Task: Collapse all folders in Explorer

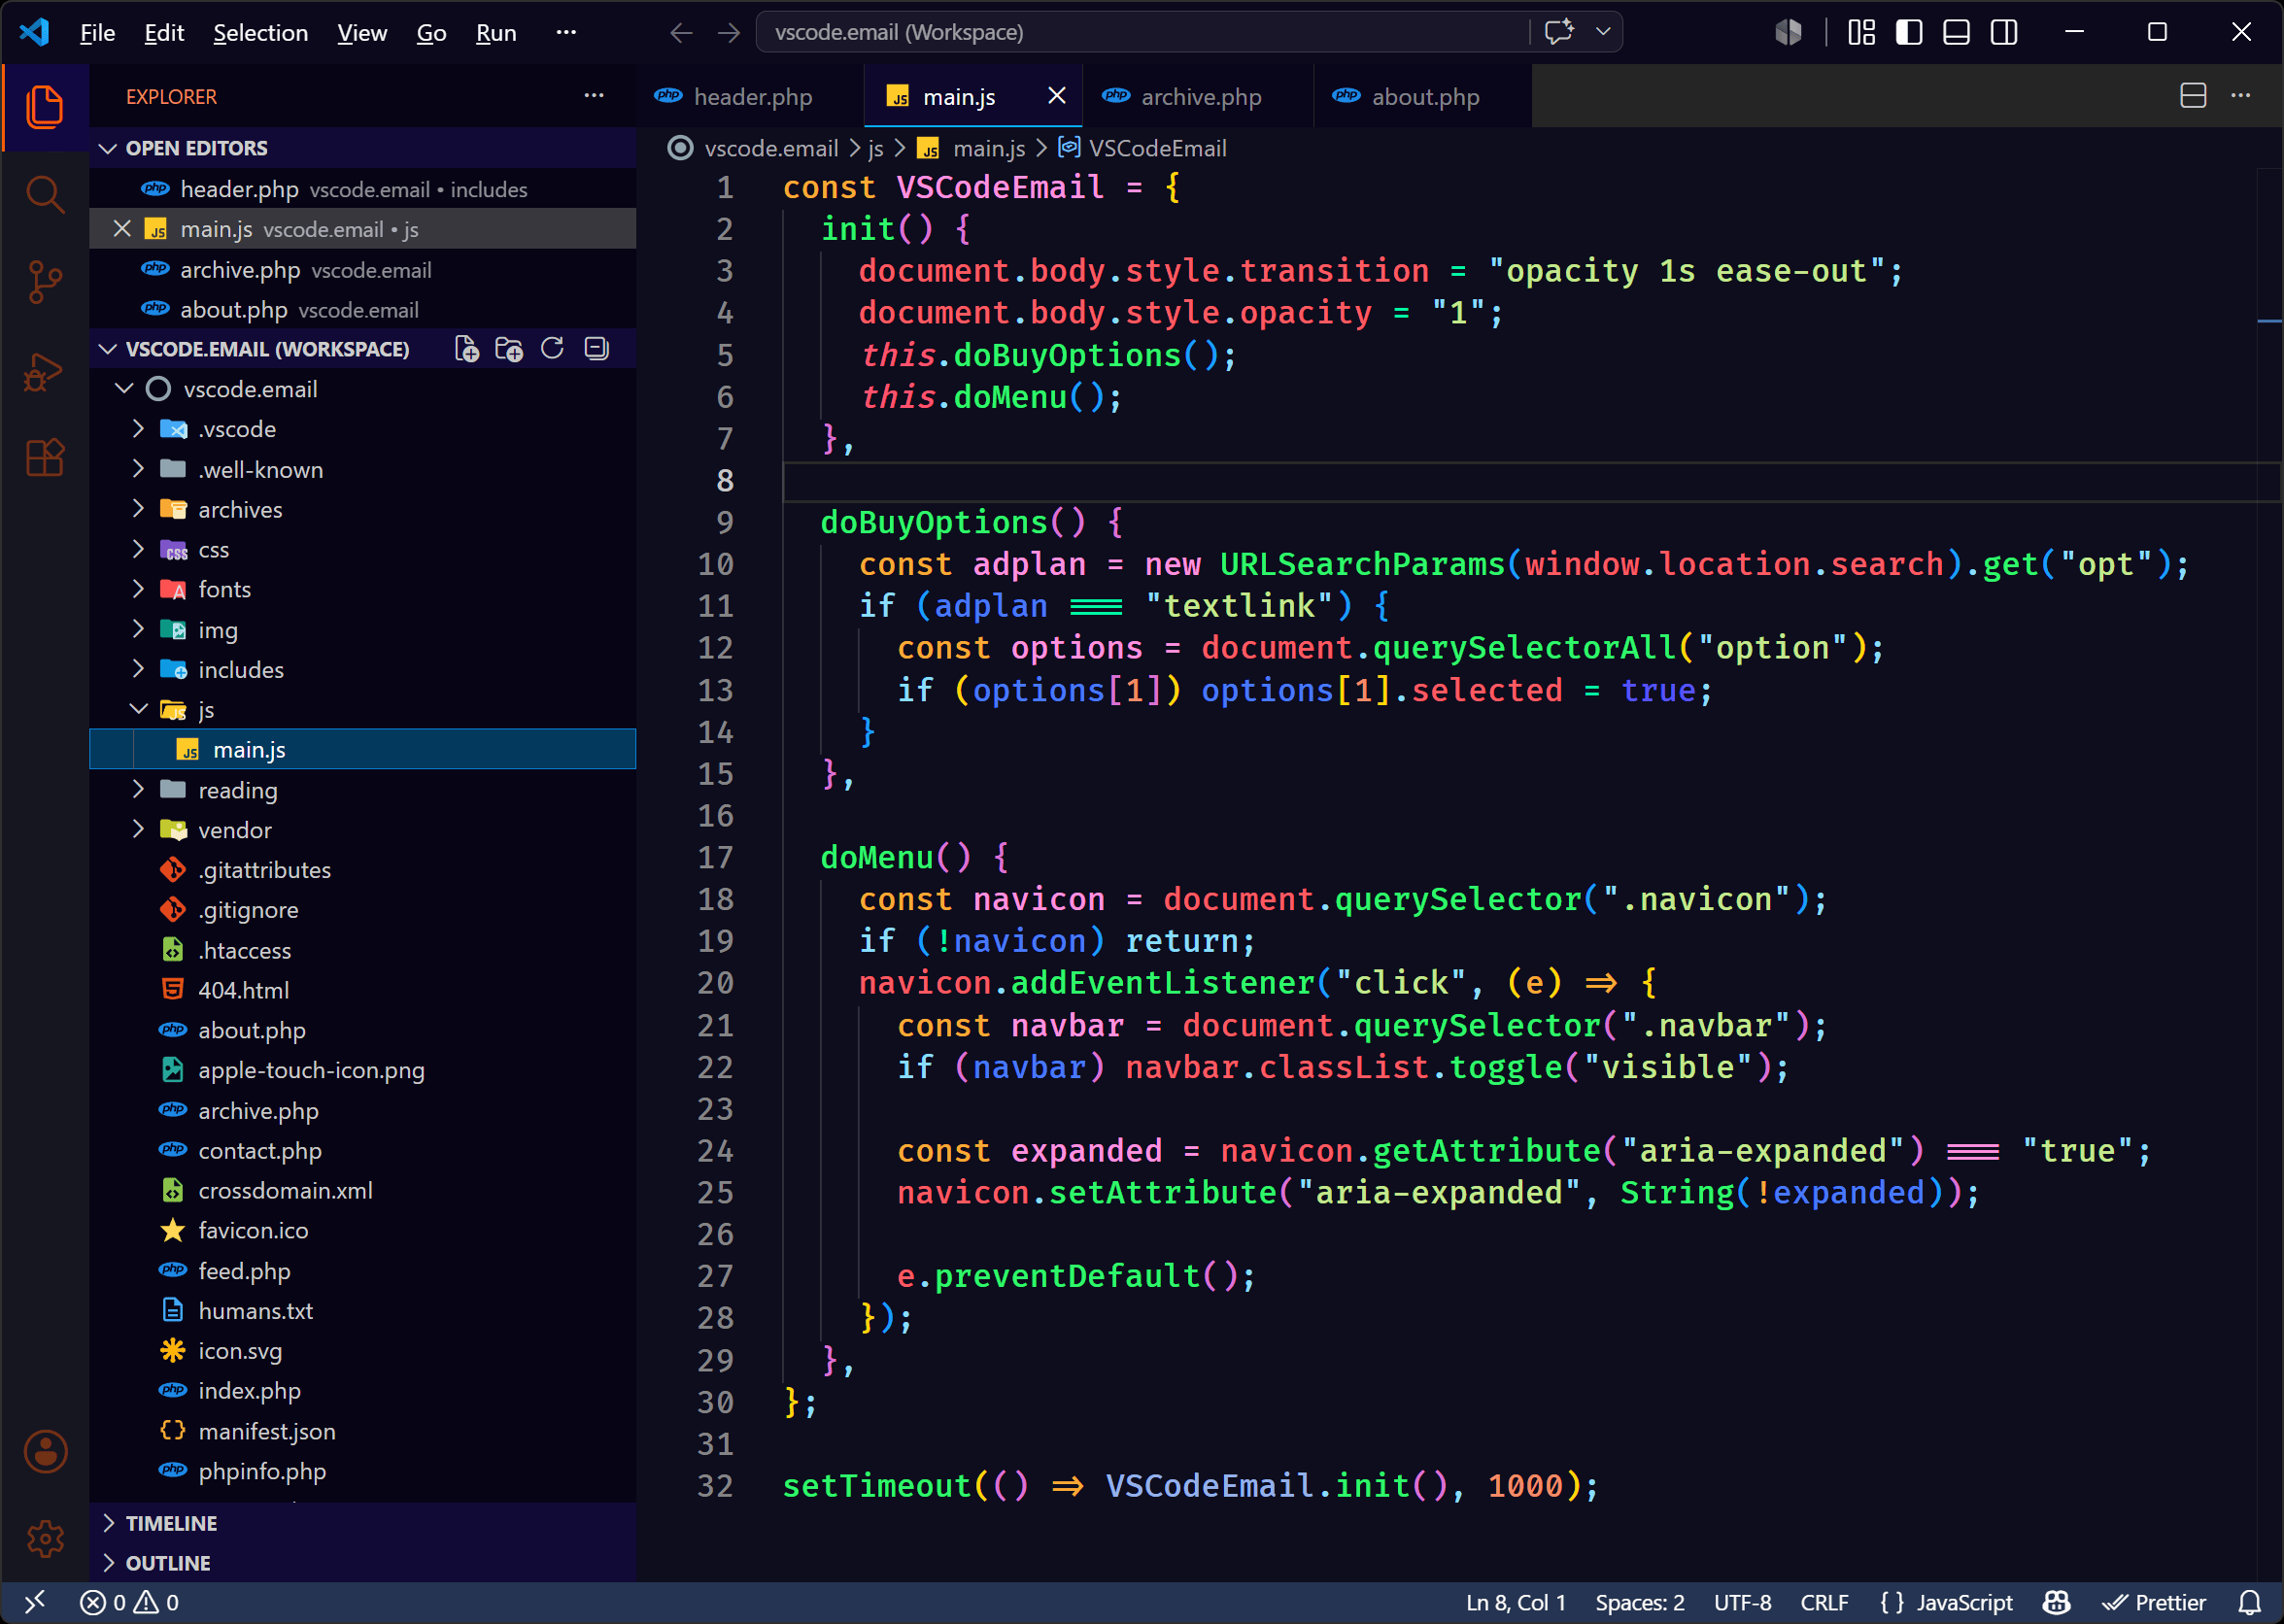Action: tap(596, 349)
